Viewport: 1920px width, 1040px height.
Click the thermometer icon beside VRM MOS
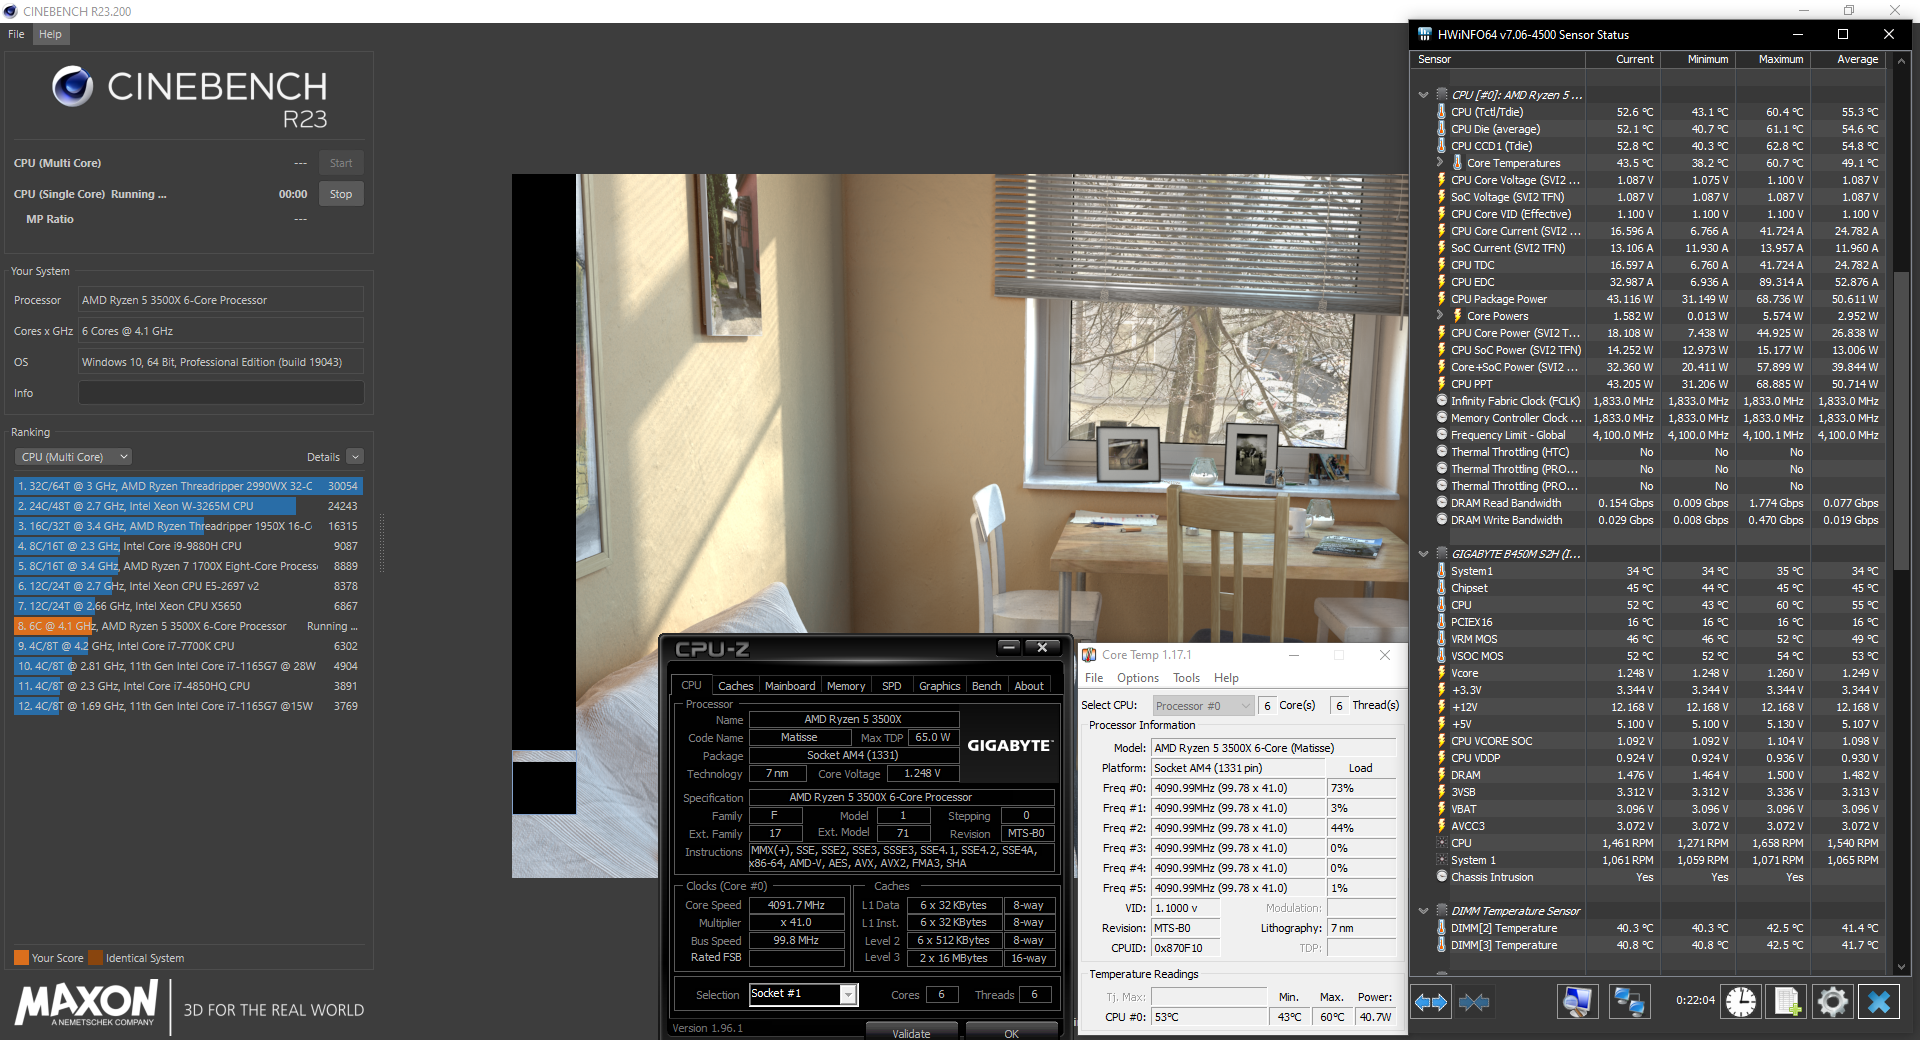pos(1441,639)
